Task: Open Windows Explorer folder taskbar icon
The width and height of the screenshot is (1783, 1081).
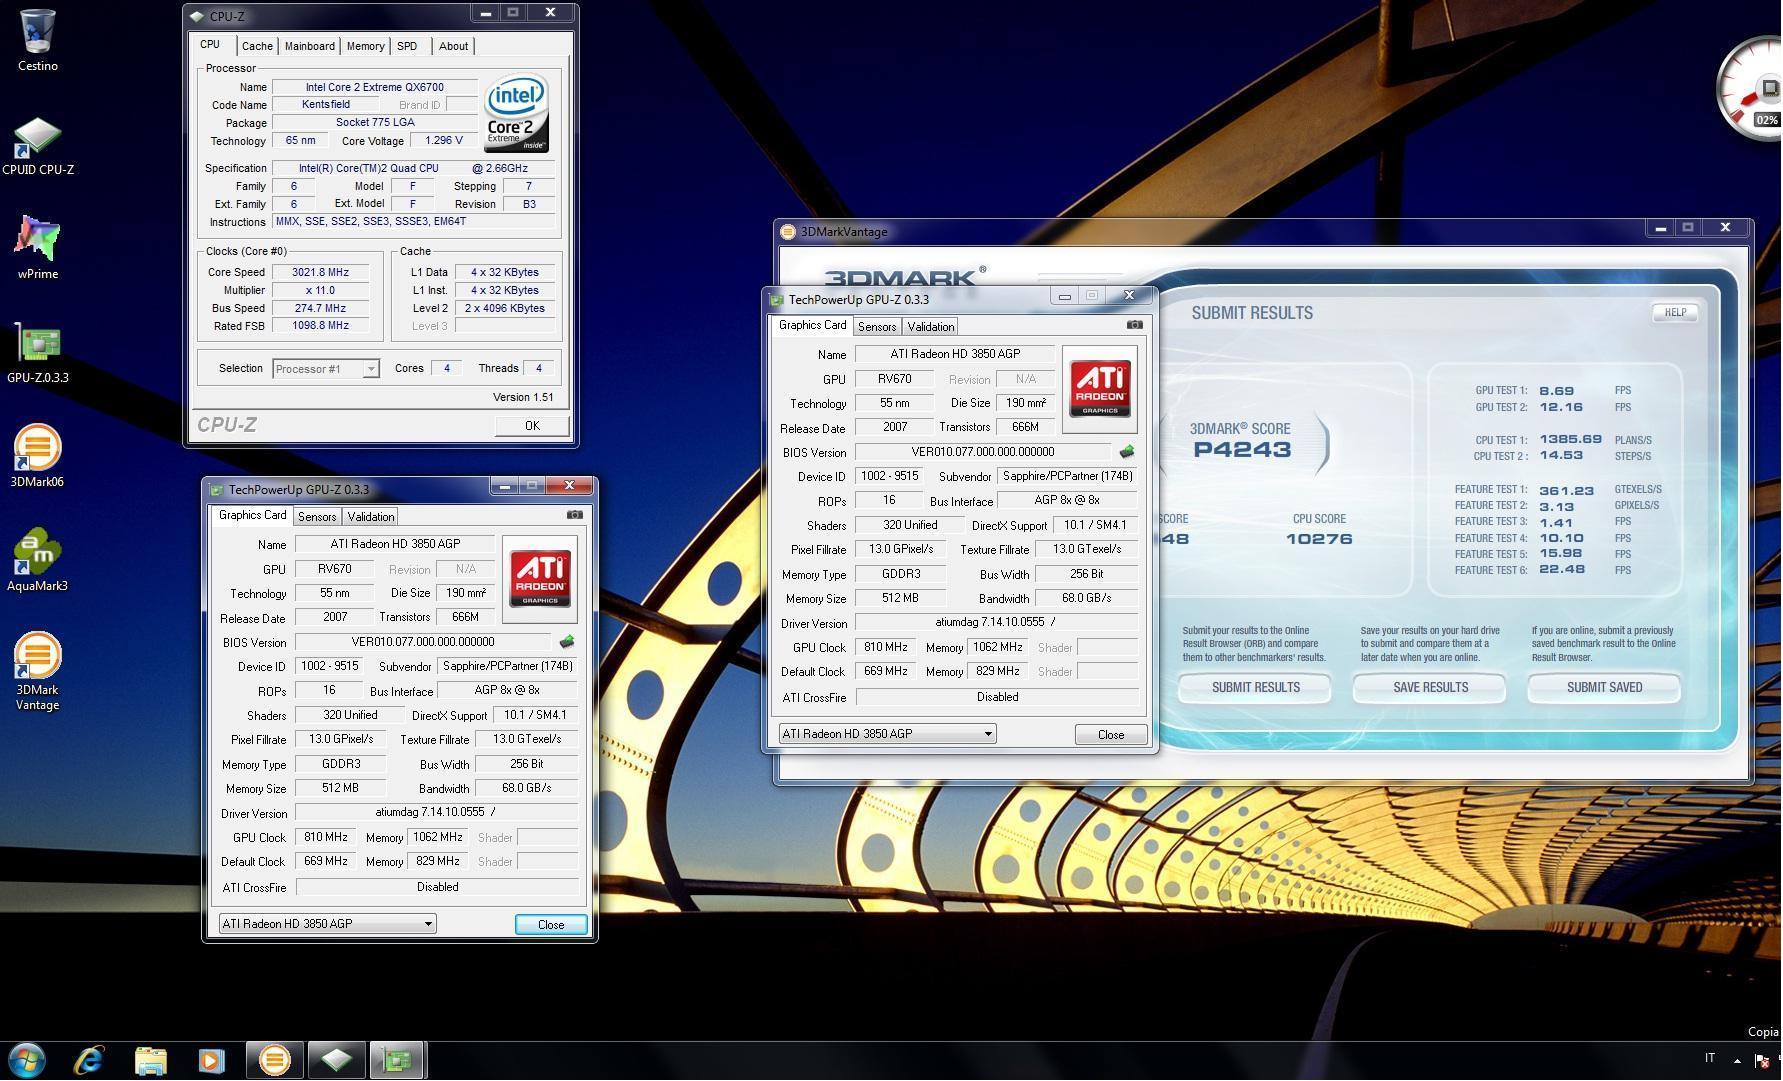Action: (150, 1060)
